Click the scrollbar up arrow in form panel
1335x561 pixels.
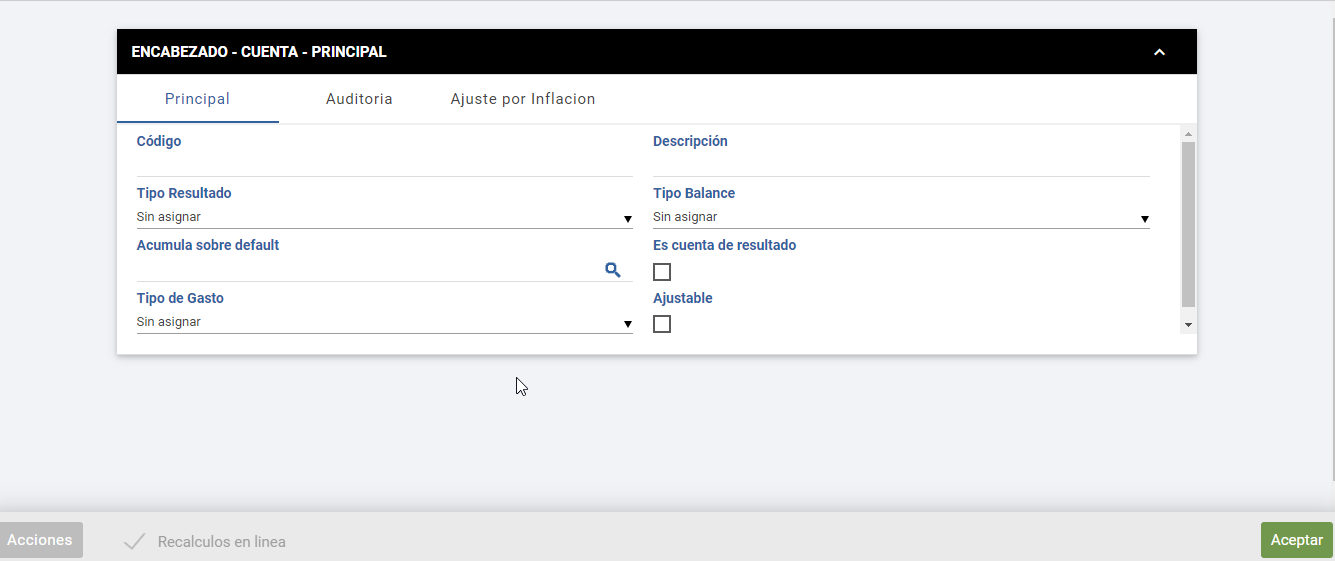[1188, 134]
